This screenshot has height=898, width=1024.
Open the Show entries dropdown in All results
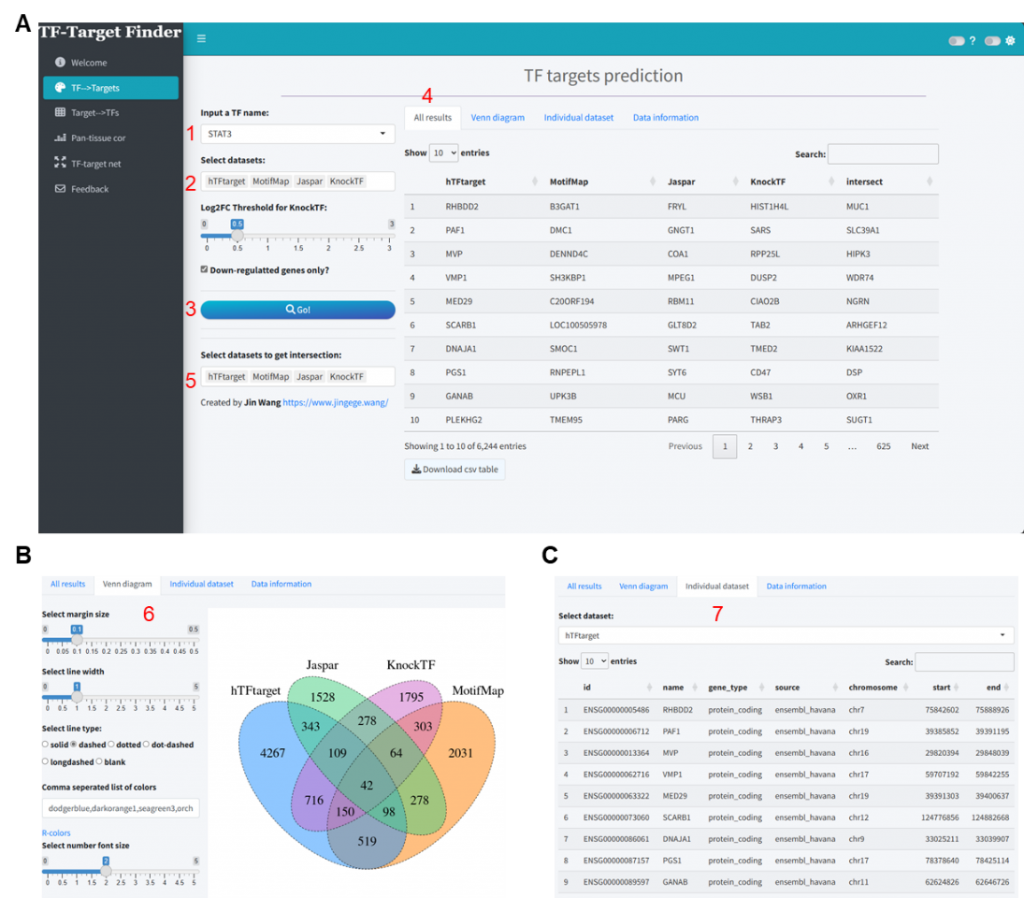click(443, 154)
